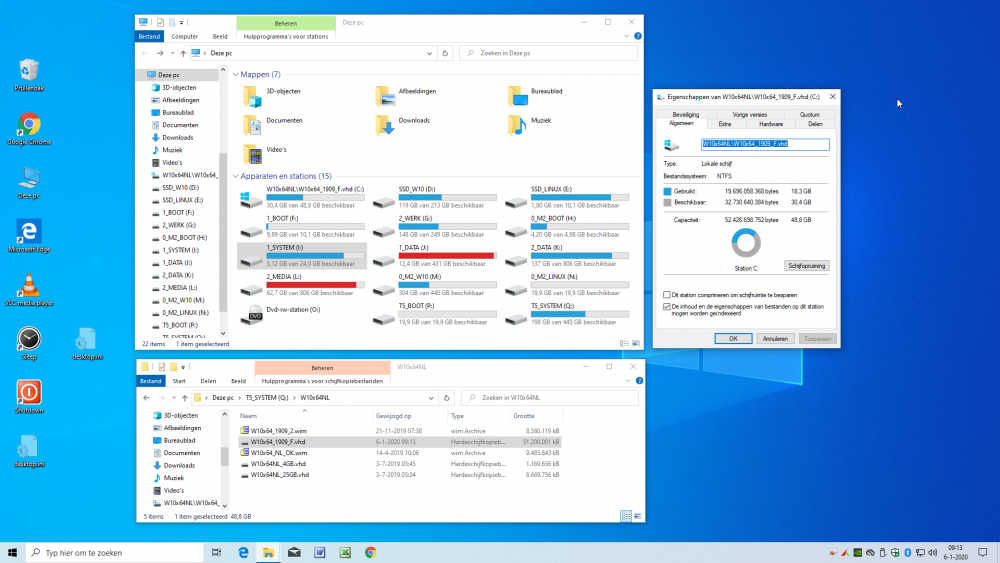
Task: Collapse the Mappen (7) group
Action: [235, 75]
